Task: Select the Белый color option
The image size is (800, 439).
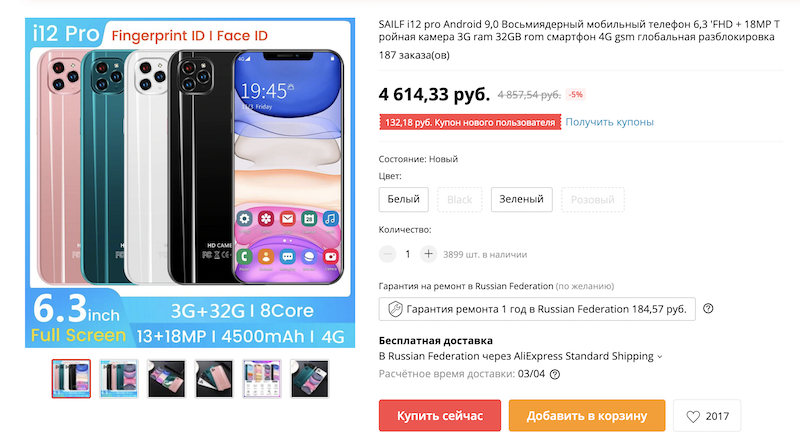Action: 404,199
